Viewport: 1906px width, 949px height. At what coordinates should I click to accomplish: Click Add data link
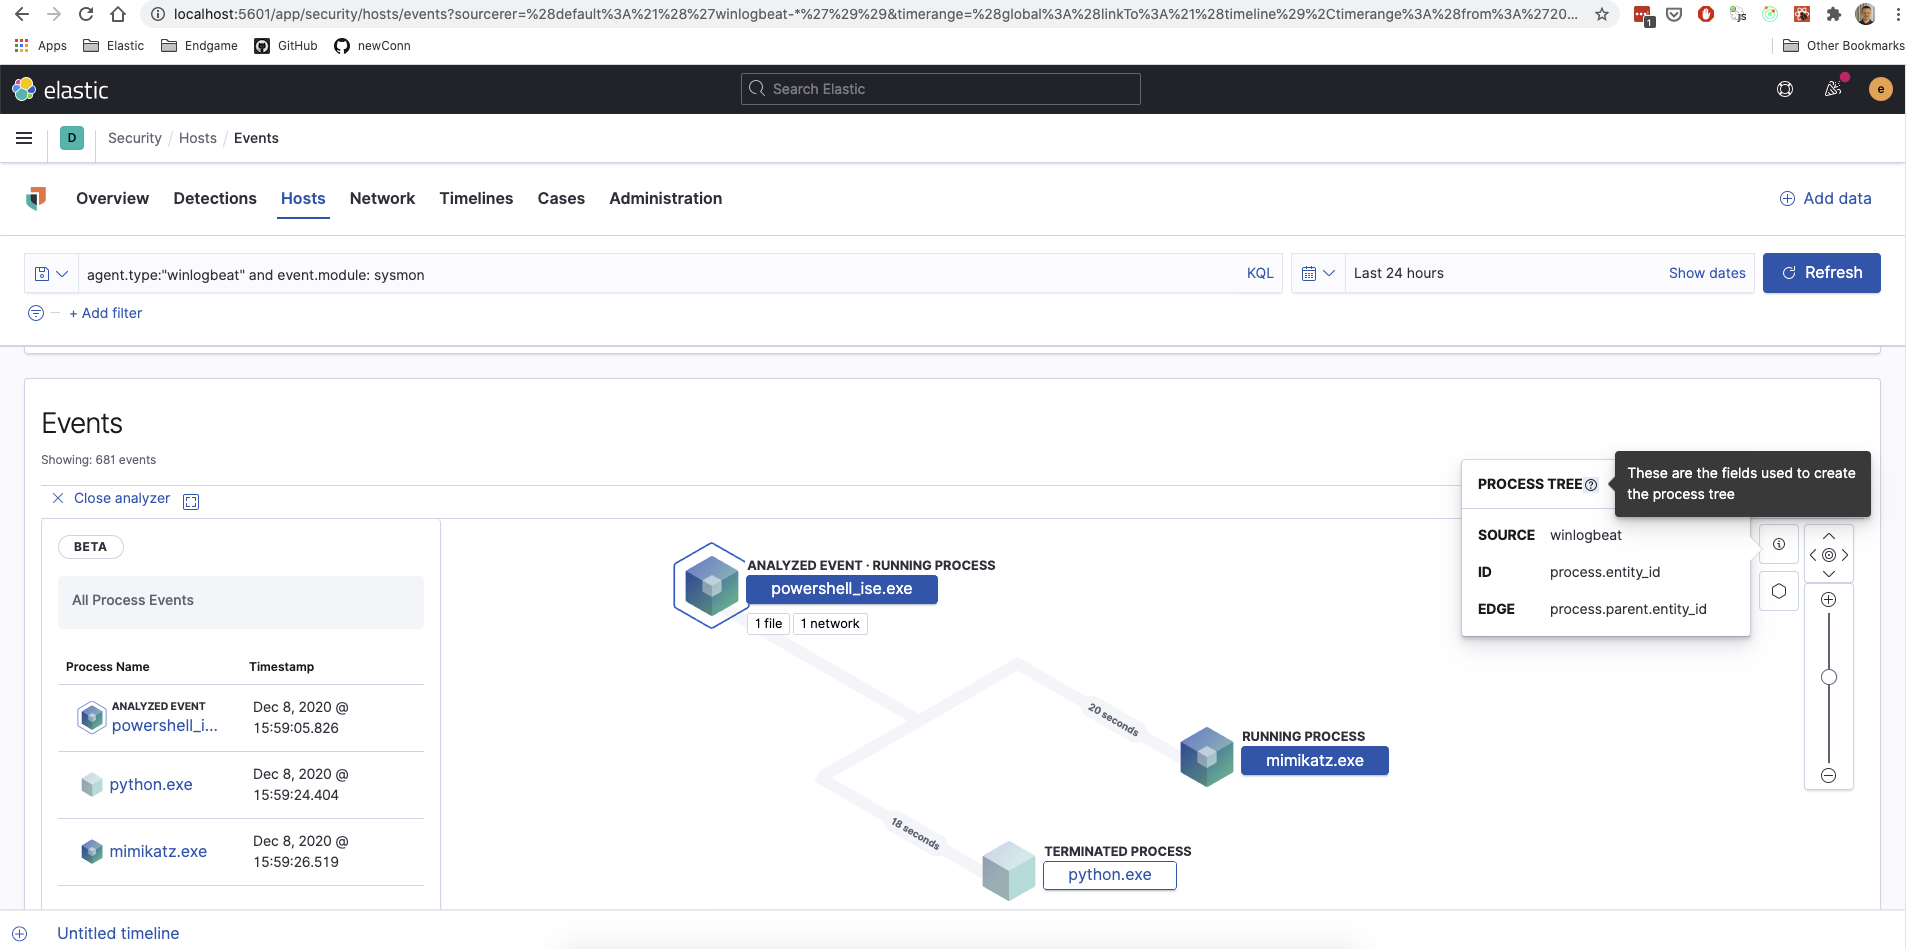point(1826,198)
